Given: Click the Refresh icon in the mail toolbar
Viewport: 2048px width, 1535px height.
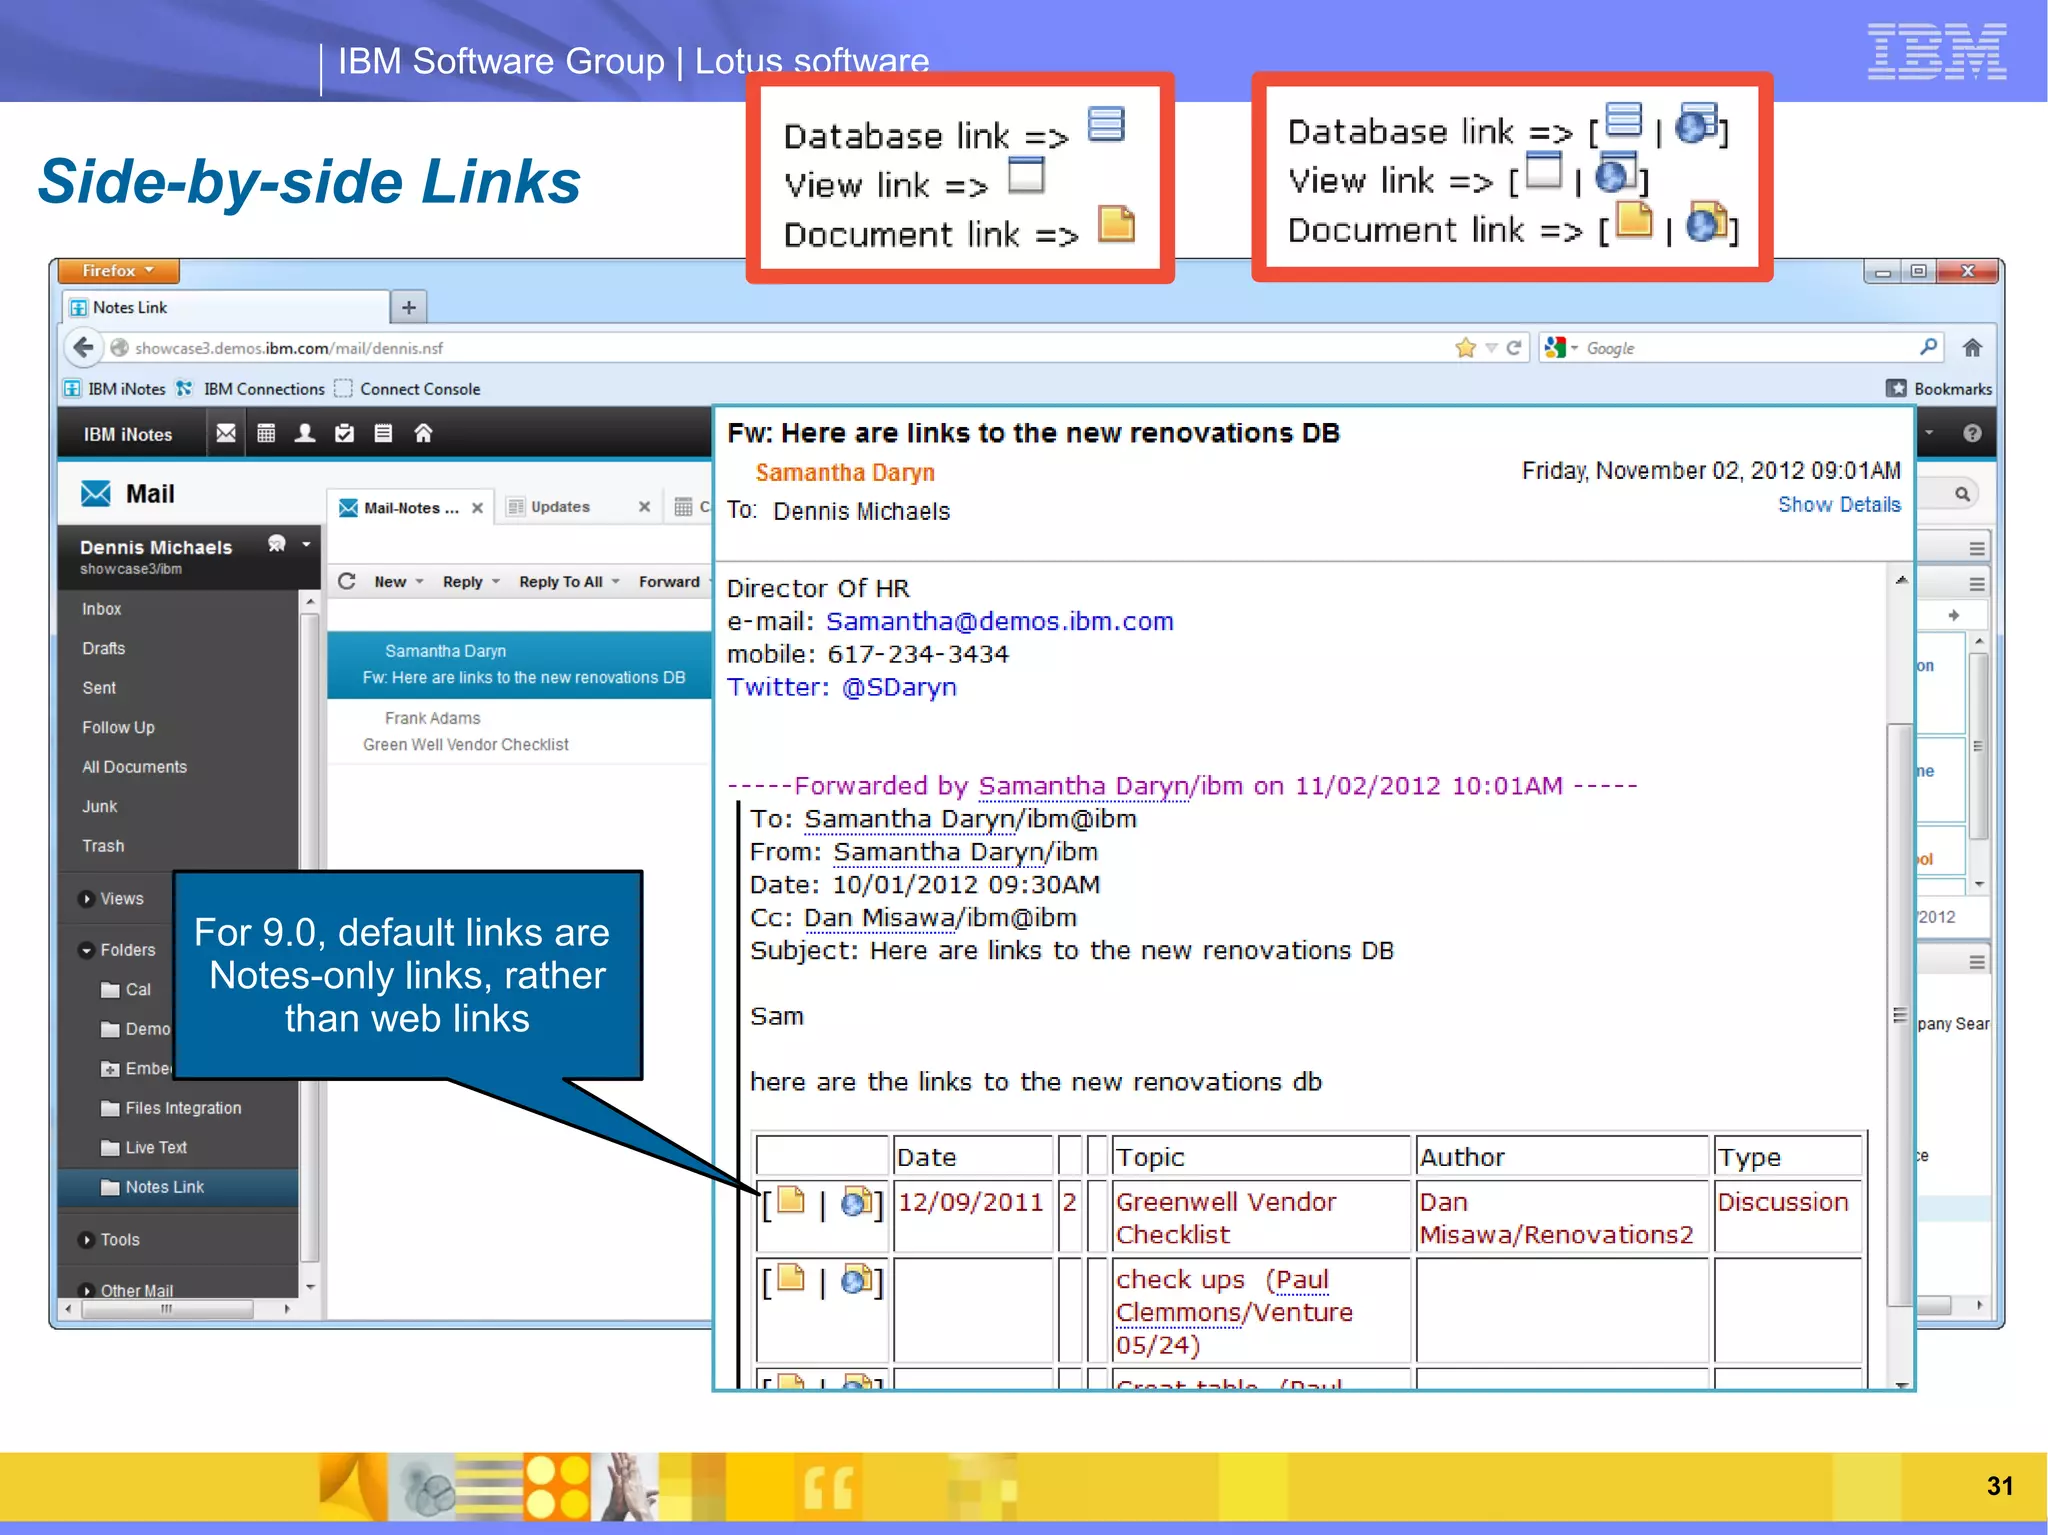Looking at the screenshot, I should [347, 581].
